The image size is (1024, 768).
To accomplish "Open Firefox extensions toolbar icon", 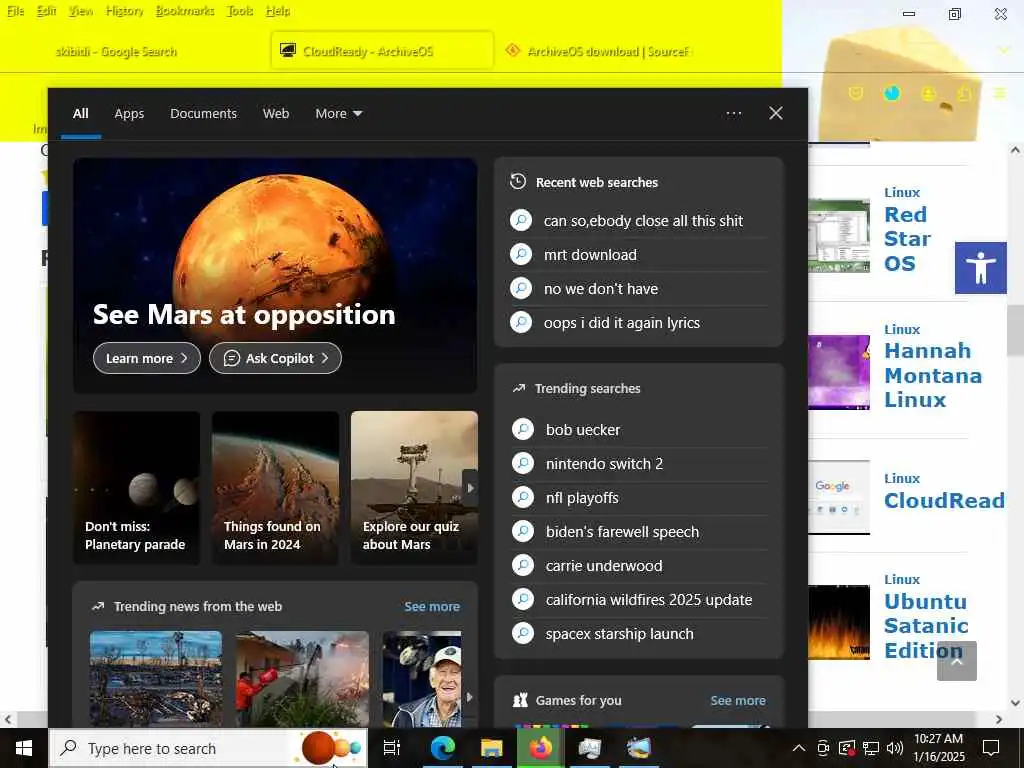I will point(964,93).
